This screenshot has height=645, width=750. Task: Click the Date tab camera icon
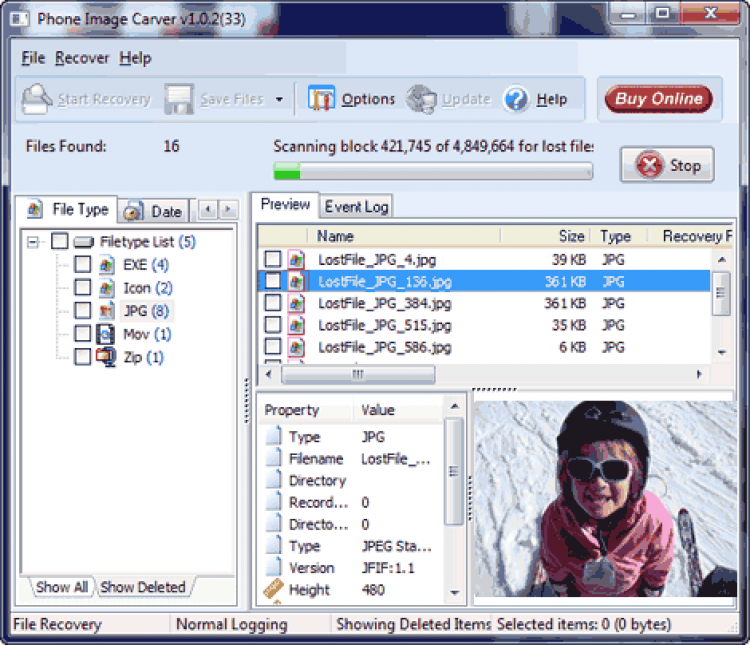coord(133,211)
